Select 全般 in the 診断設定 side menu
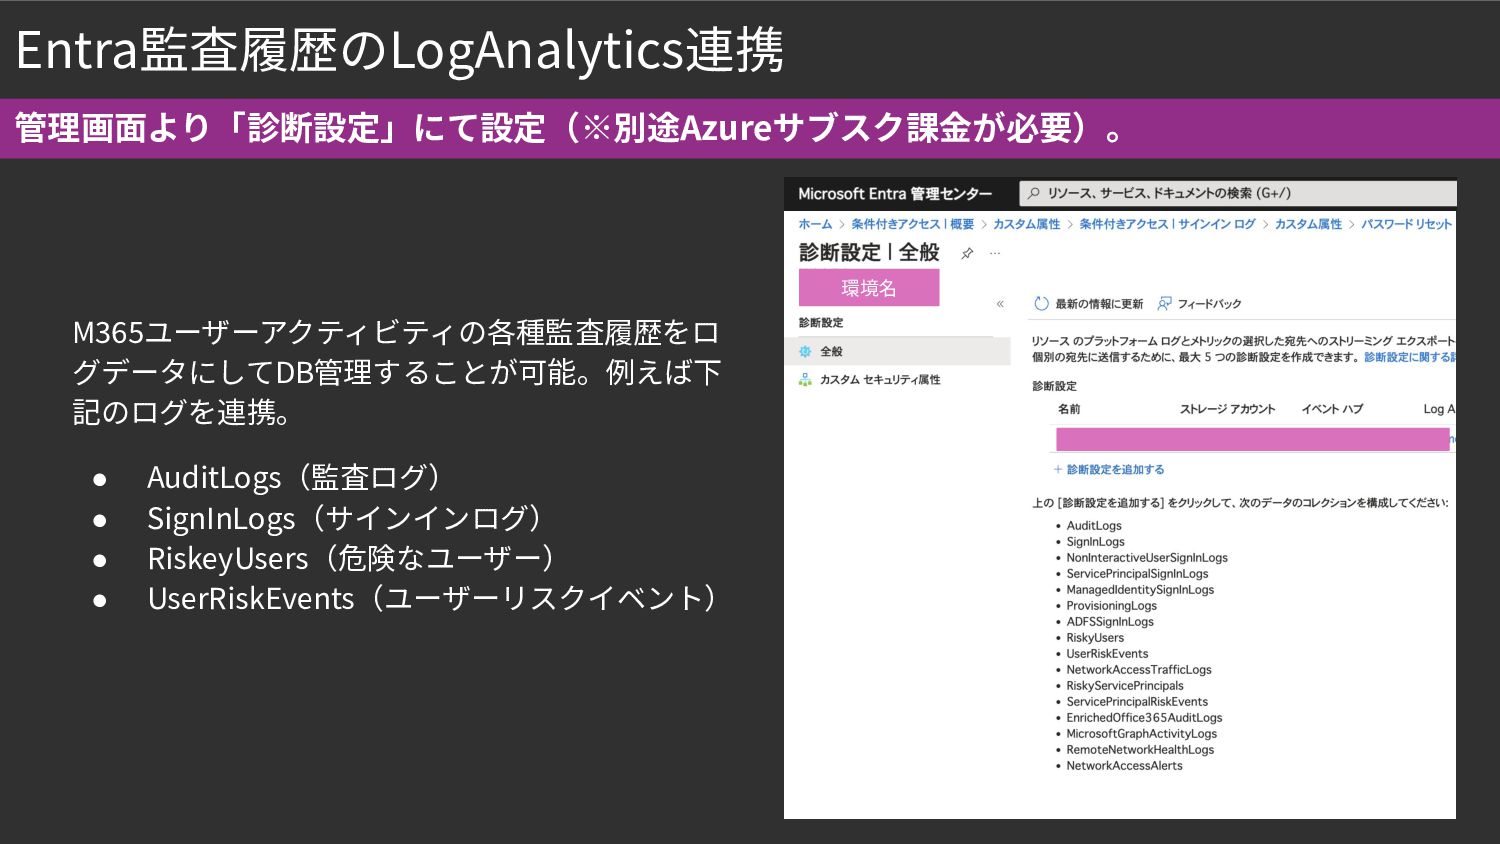This screenshot has width=1500, height=844. coord(897,351)
